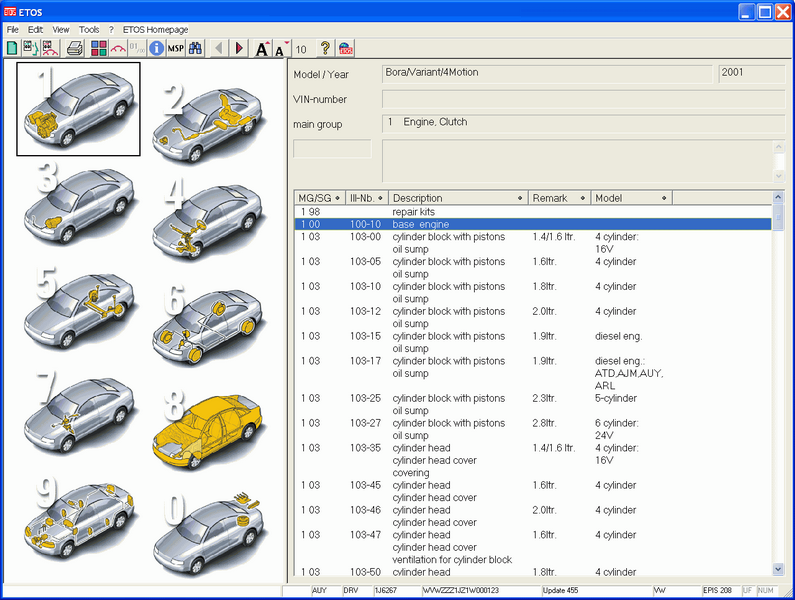The width and height of the screenshot is (795, 600).
Task: Open the ETOS globe homepage icon
Action: click(x=345, y=48)
